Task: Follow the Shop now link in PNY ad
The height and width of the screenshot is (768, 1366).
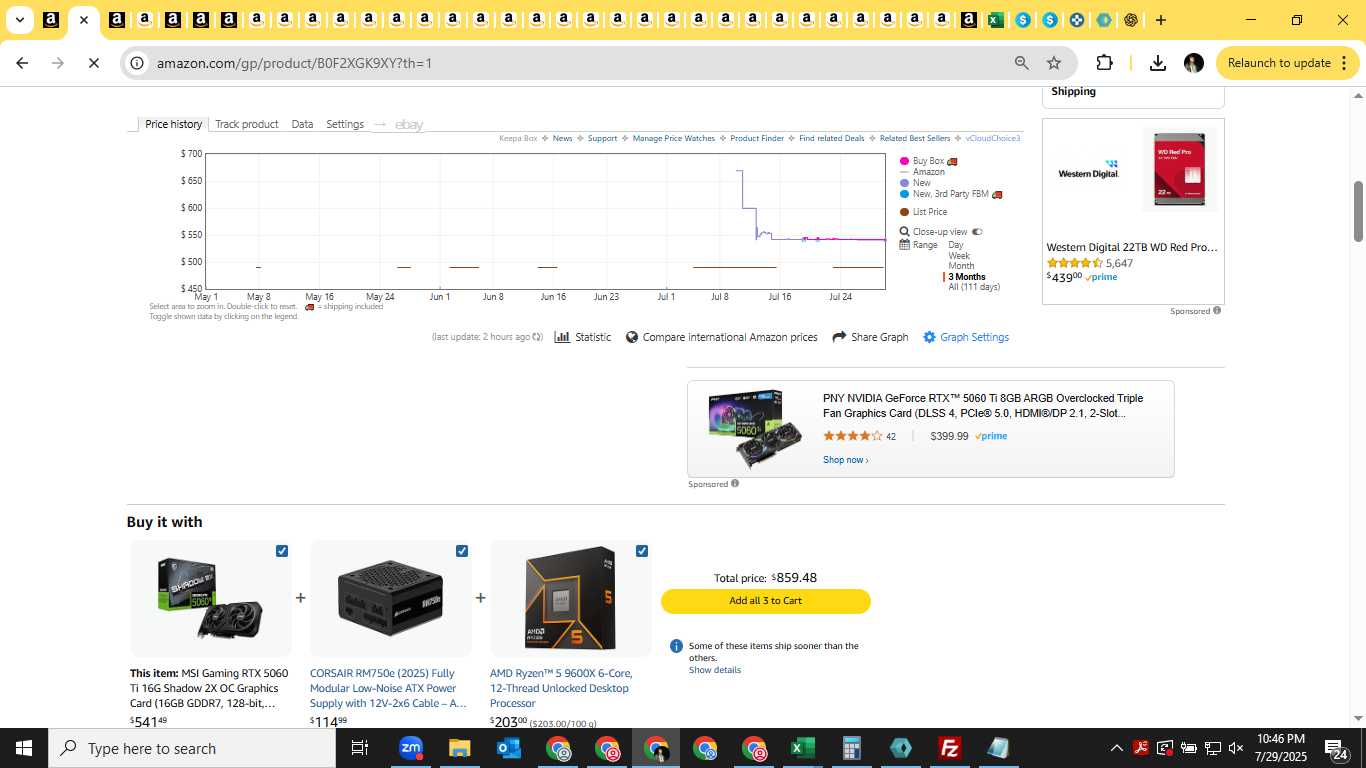Action: (x=846, y=460)
